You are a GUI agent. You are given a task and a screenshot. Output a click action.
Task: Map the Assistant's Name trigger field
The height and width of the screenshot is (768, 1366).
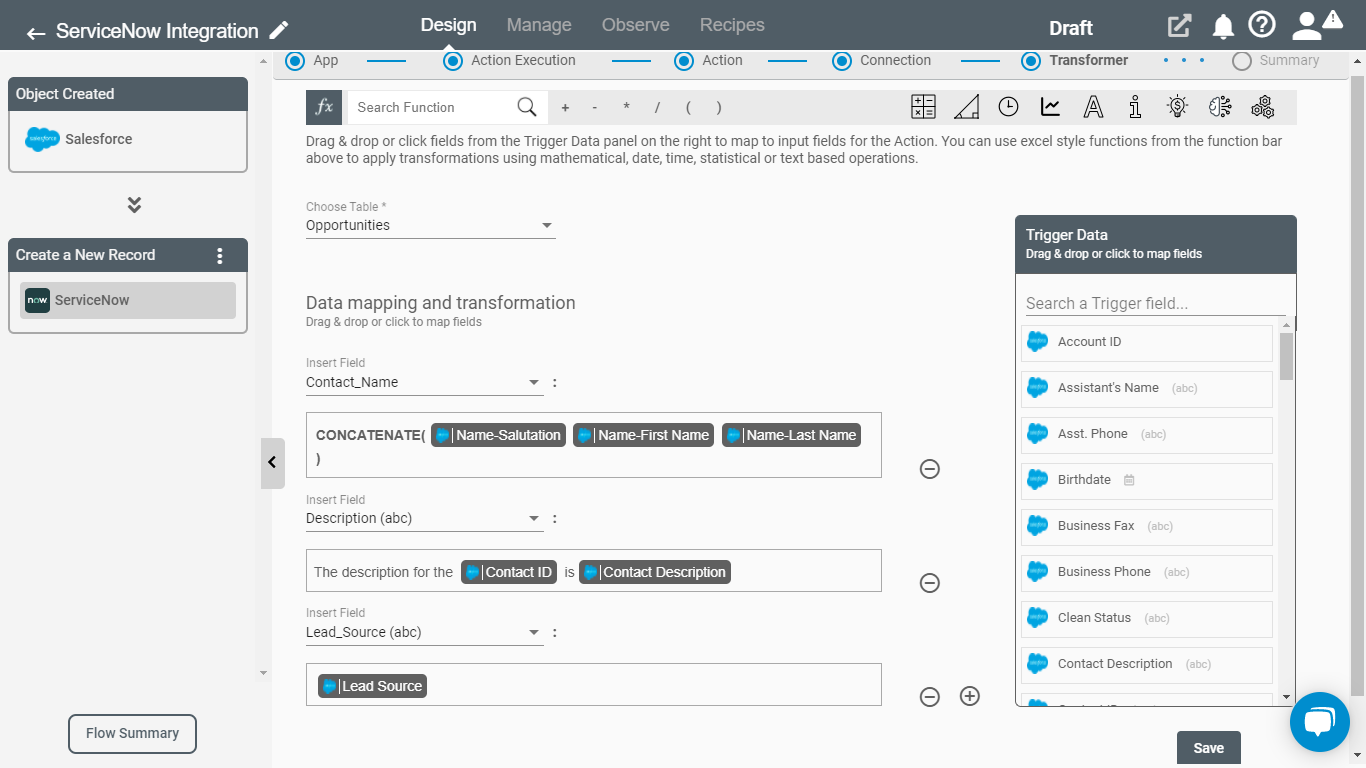[x=1147, y=388]
